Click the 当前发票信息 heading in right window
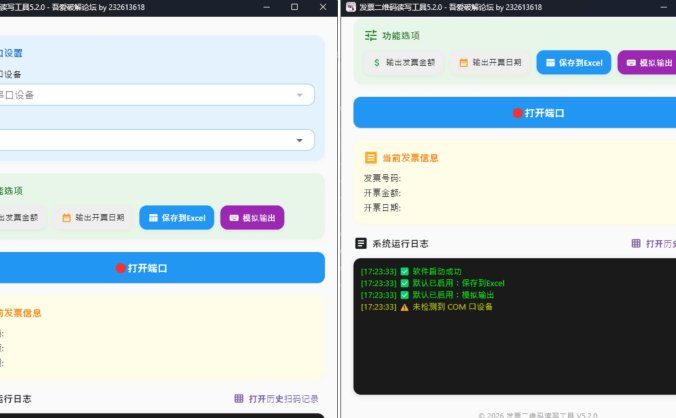The height and width of the screenshot is (418, 676). coord(410,158)
